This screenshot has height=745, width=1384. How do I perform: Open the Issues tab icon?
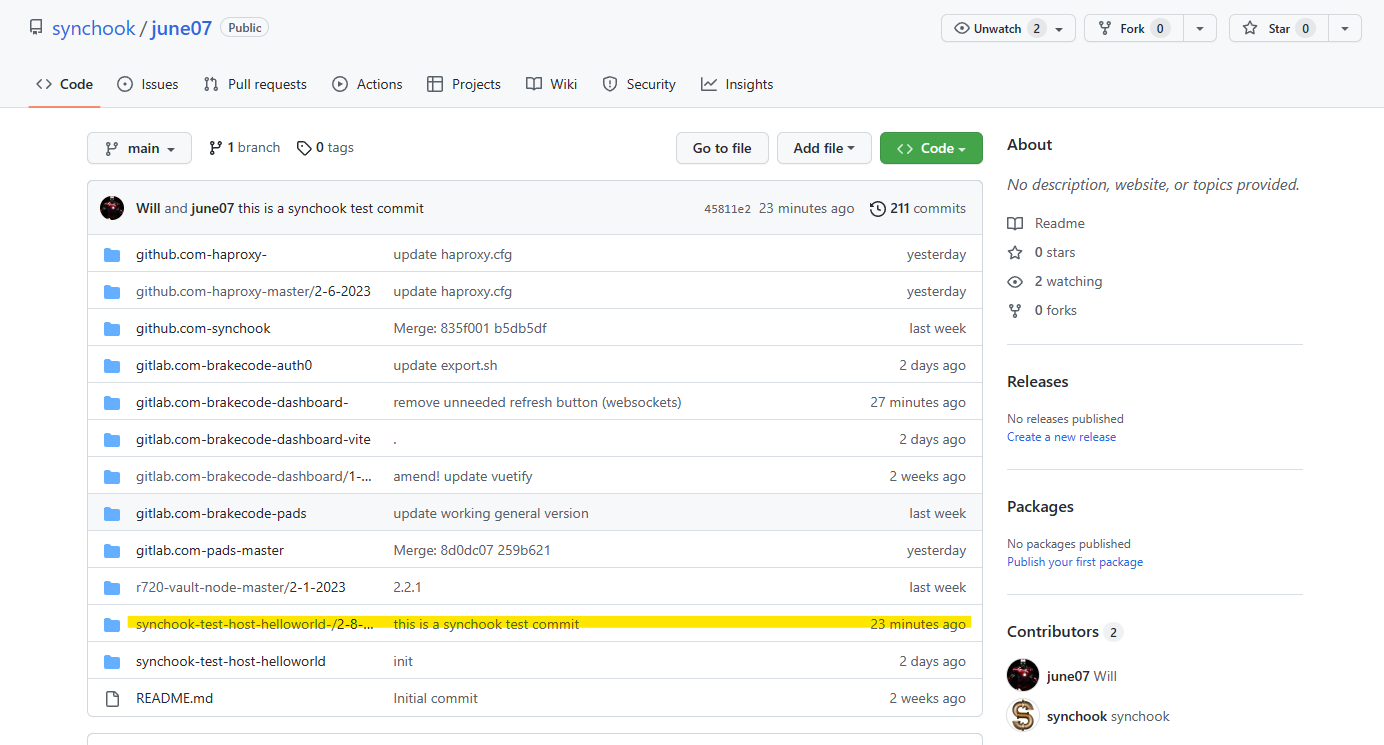[x=125, y=84]
